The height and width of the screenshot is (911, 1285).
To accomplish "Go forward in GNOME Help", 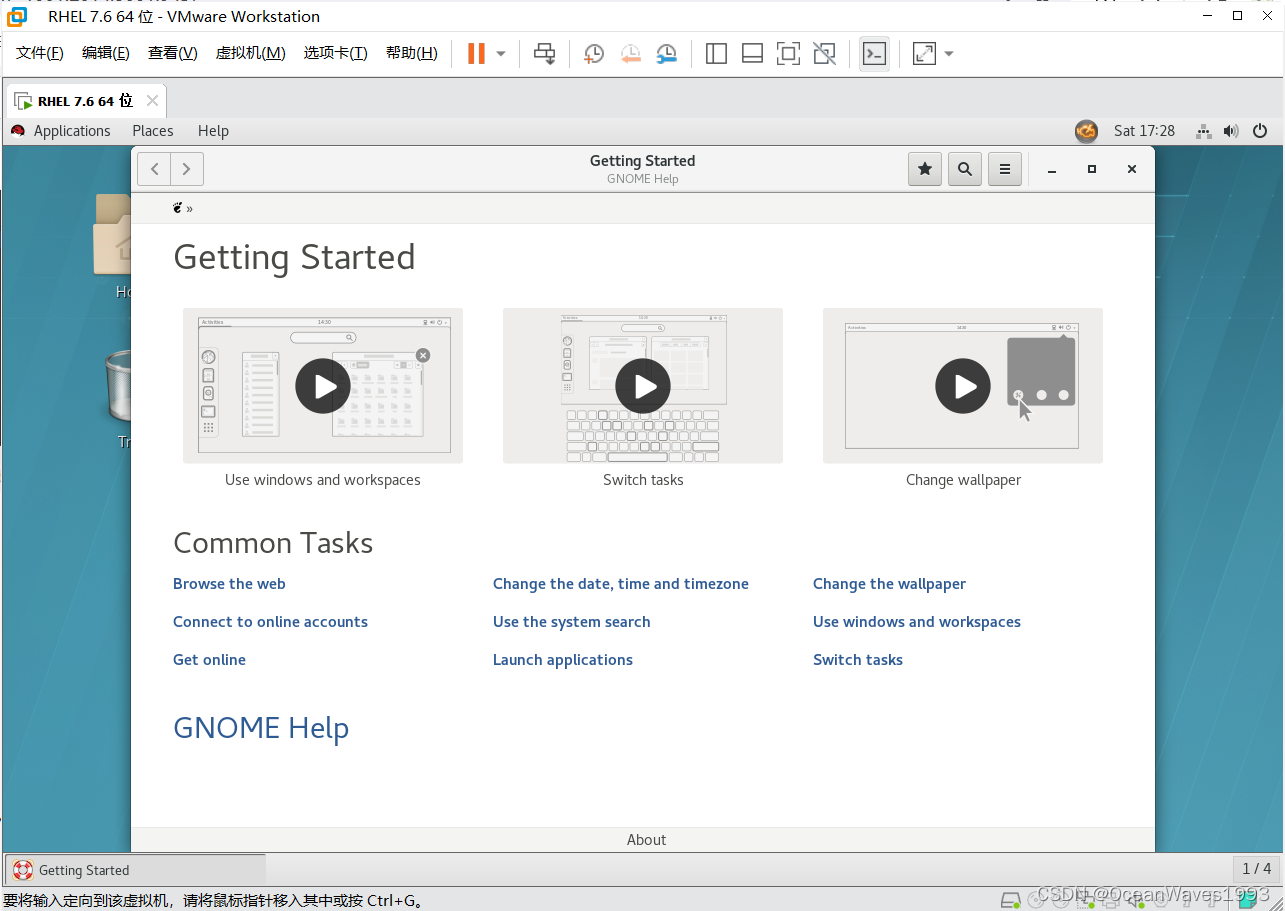I will (187, 169).
